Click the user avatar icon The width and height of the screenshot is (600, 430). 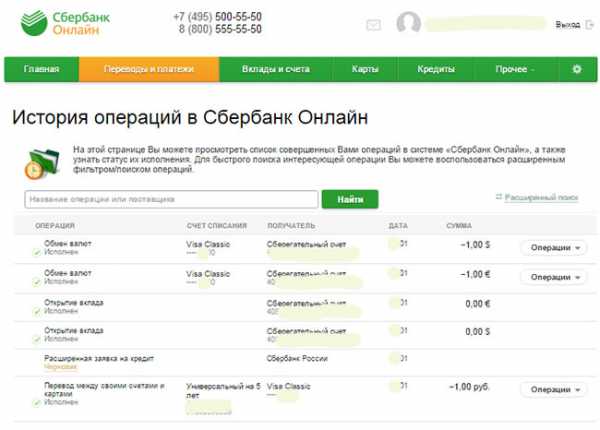[409, 23]
